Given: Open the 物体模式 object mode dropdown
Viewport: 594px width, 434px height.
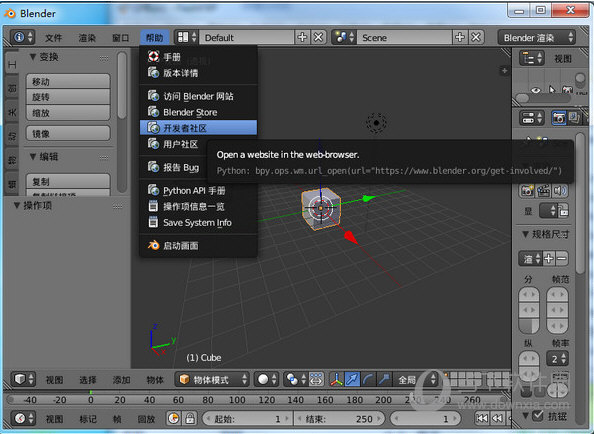Looking at the screenshot, I should pos(212,379).
